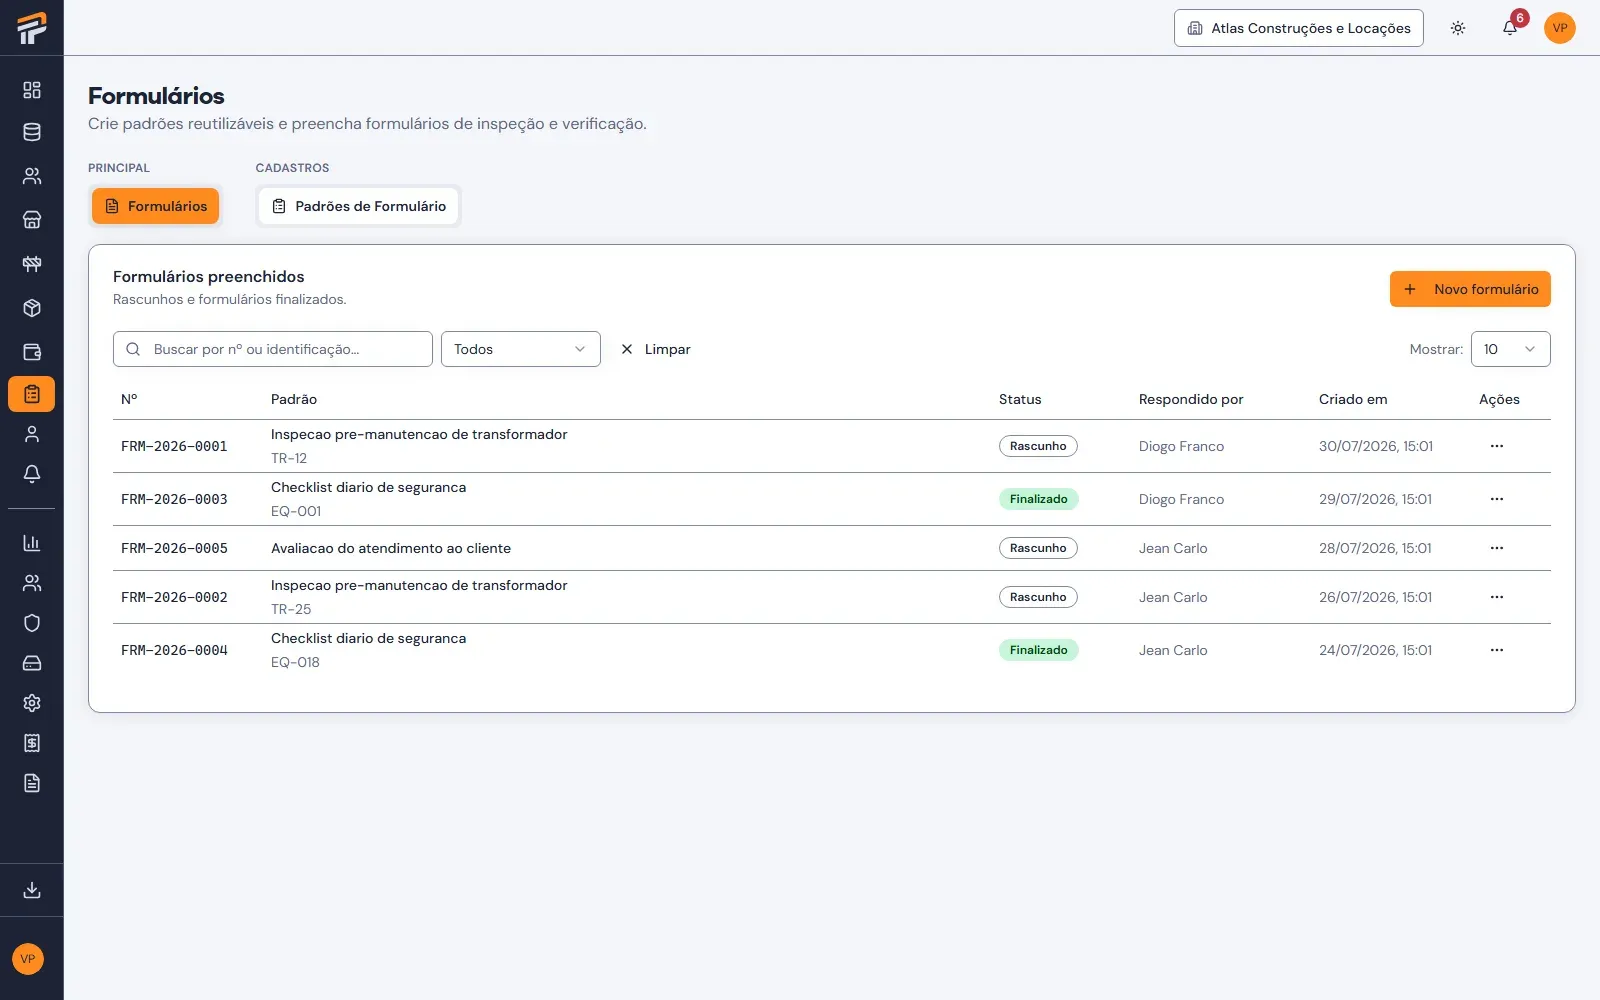Open the storefront icon in sidebar

tap(32, 220)
